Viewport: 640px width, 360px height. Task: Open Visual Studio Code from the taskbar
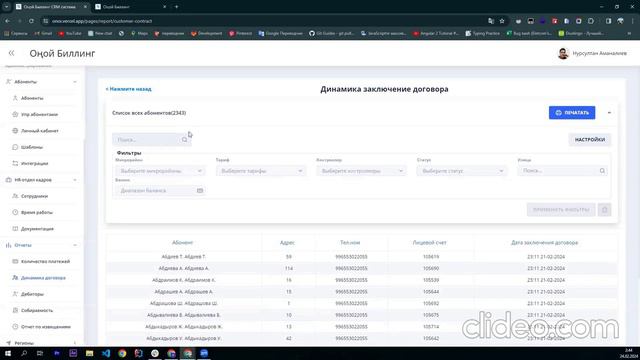point(106,353)
